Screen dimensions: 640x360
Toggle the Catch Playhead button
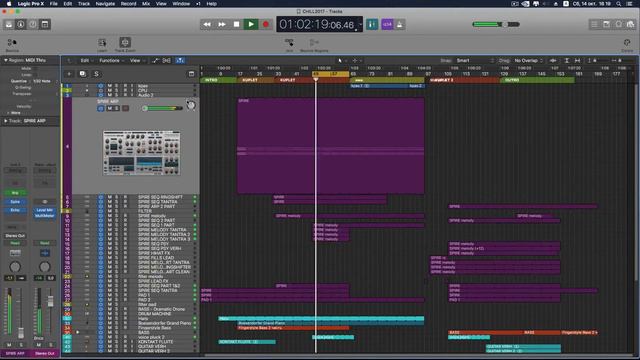180,60
